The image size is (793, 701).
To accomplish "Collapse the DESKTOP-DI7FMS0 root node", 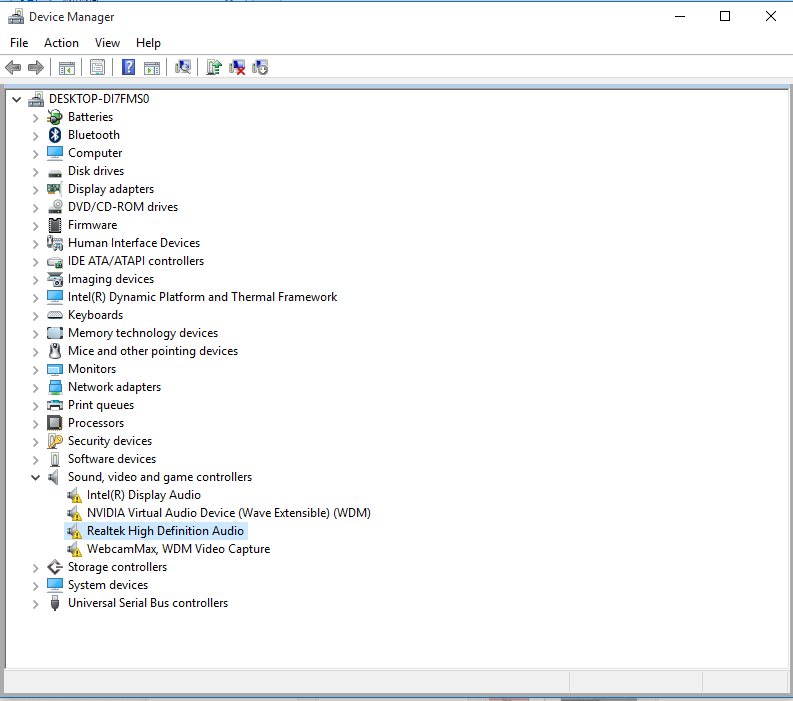I will pos(17,99).
